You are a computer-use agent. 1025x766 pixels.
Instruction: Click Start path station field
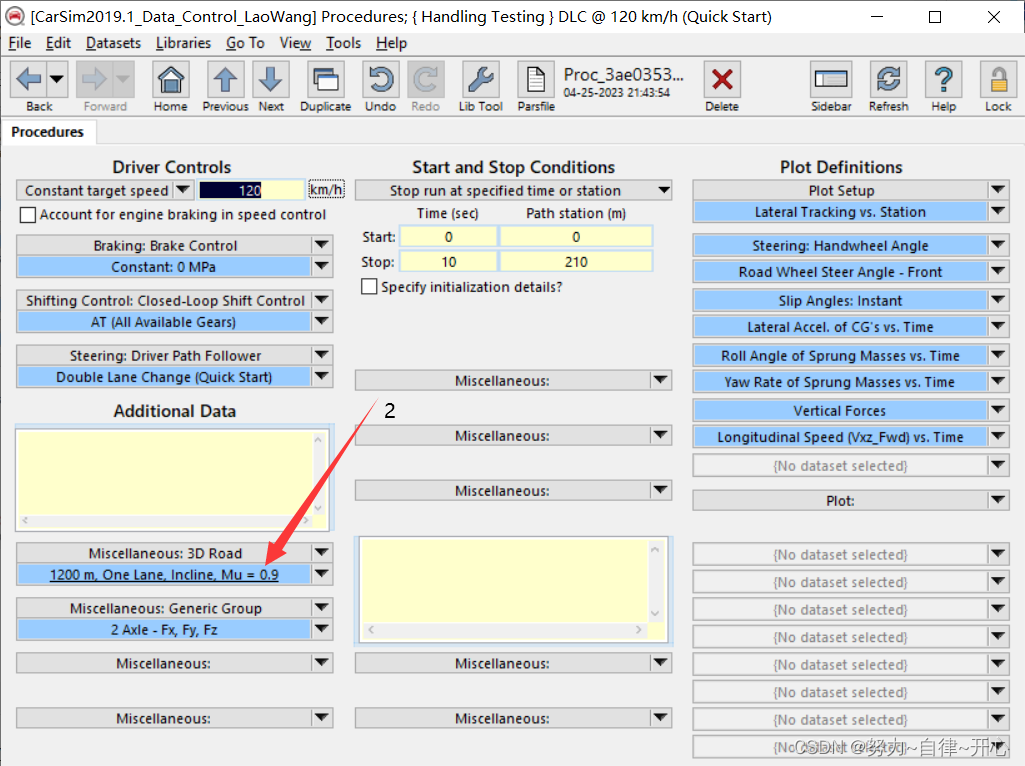pos(576,237)
